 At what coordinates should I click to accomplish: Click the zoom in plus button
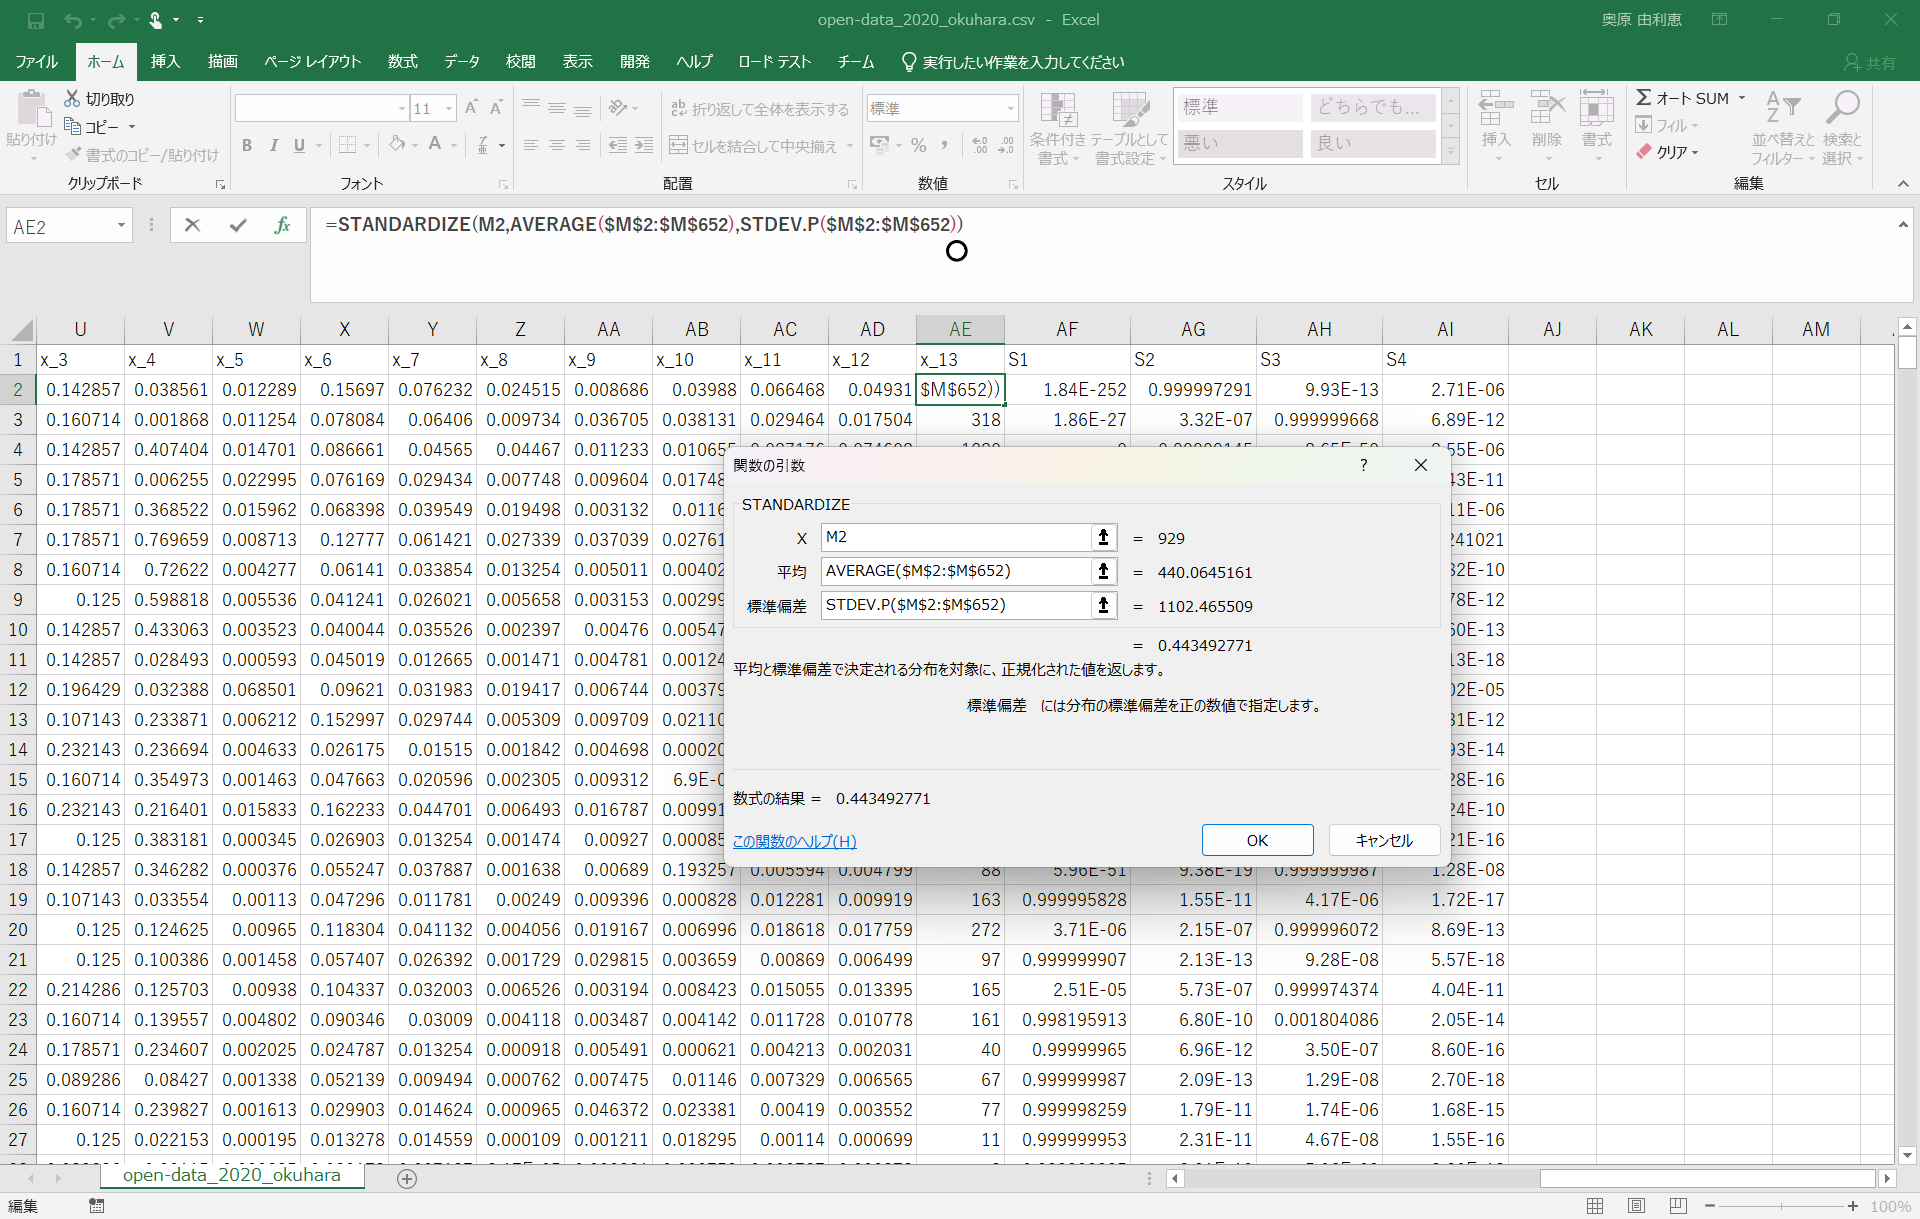pos(1852,1206)
